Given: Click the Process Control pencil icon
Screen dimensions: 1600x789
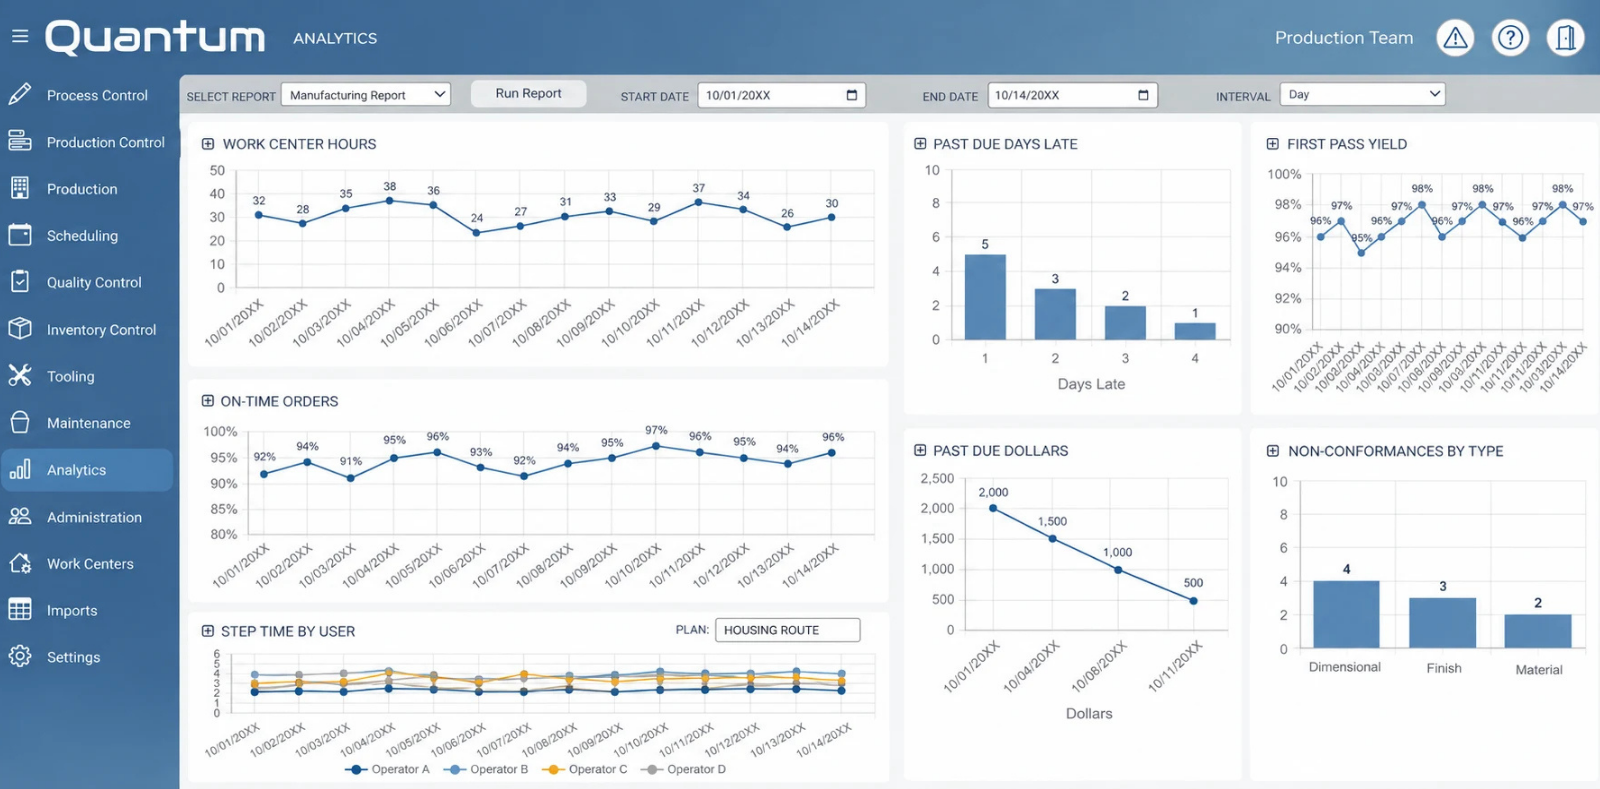Looking at the screenshot, I should (20, 95).
